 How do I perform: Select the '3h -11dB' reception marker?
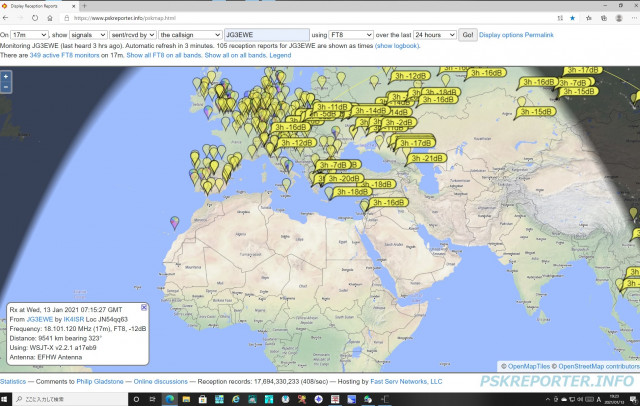330,106
